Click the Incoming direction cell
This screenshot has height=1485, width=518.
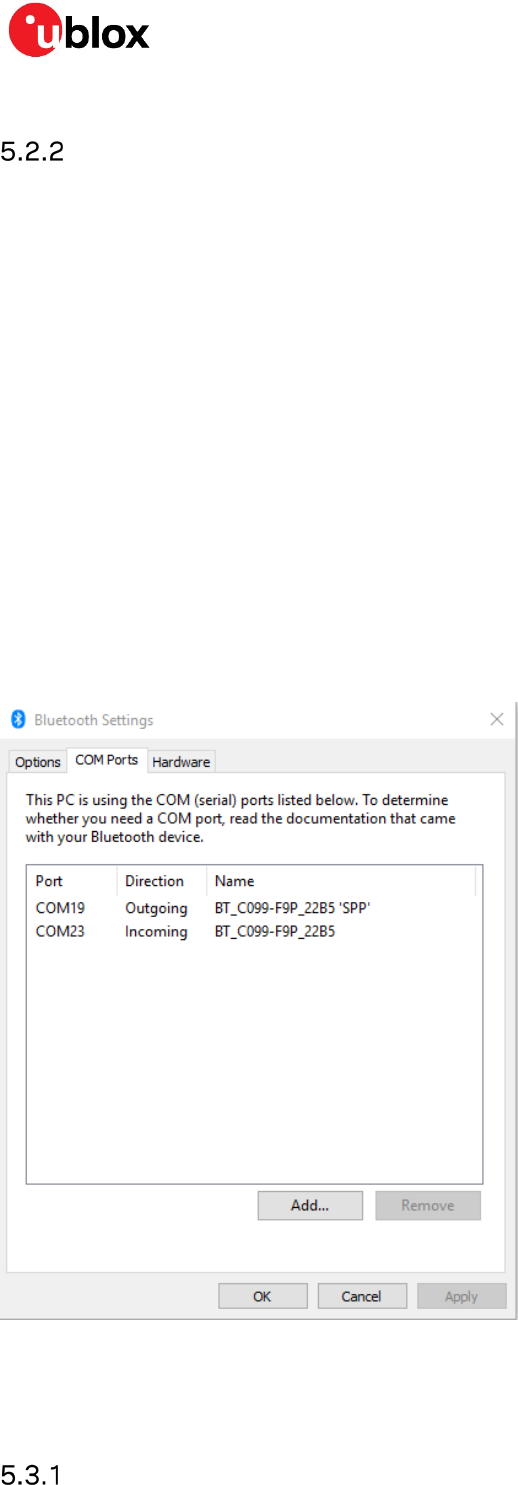156,932
